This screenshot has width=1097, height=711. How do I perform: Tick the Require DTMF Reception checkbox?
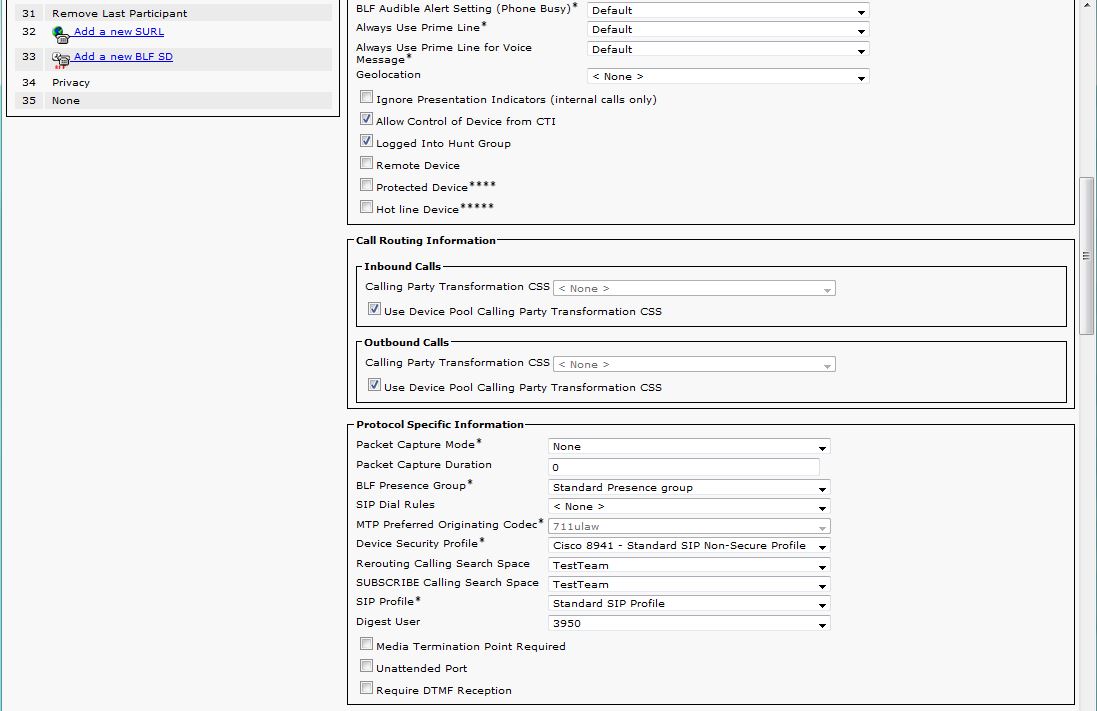367,688
